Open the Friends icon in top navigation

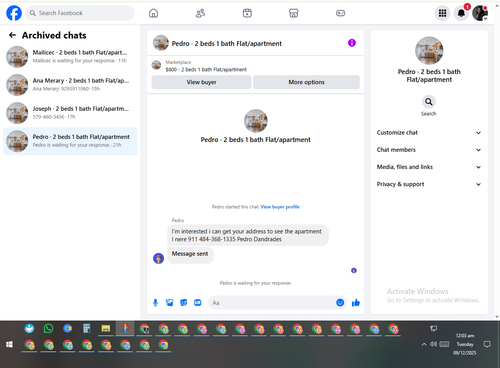[200, 13]
